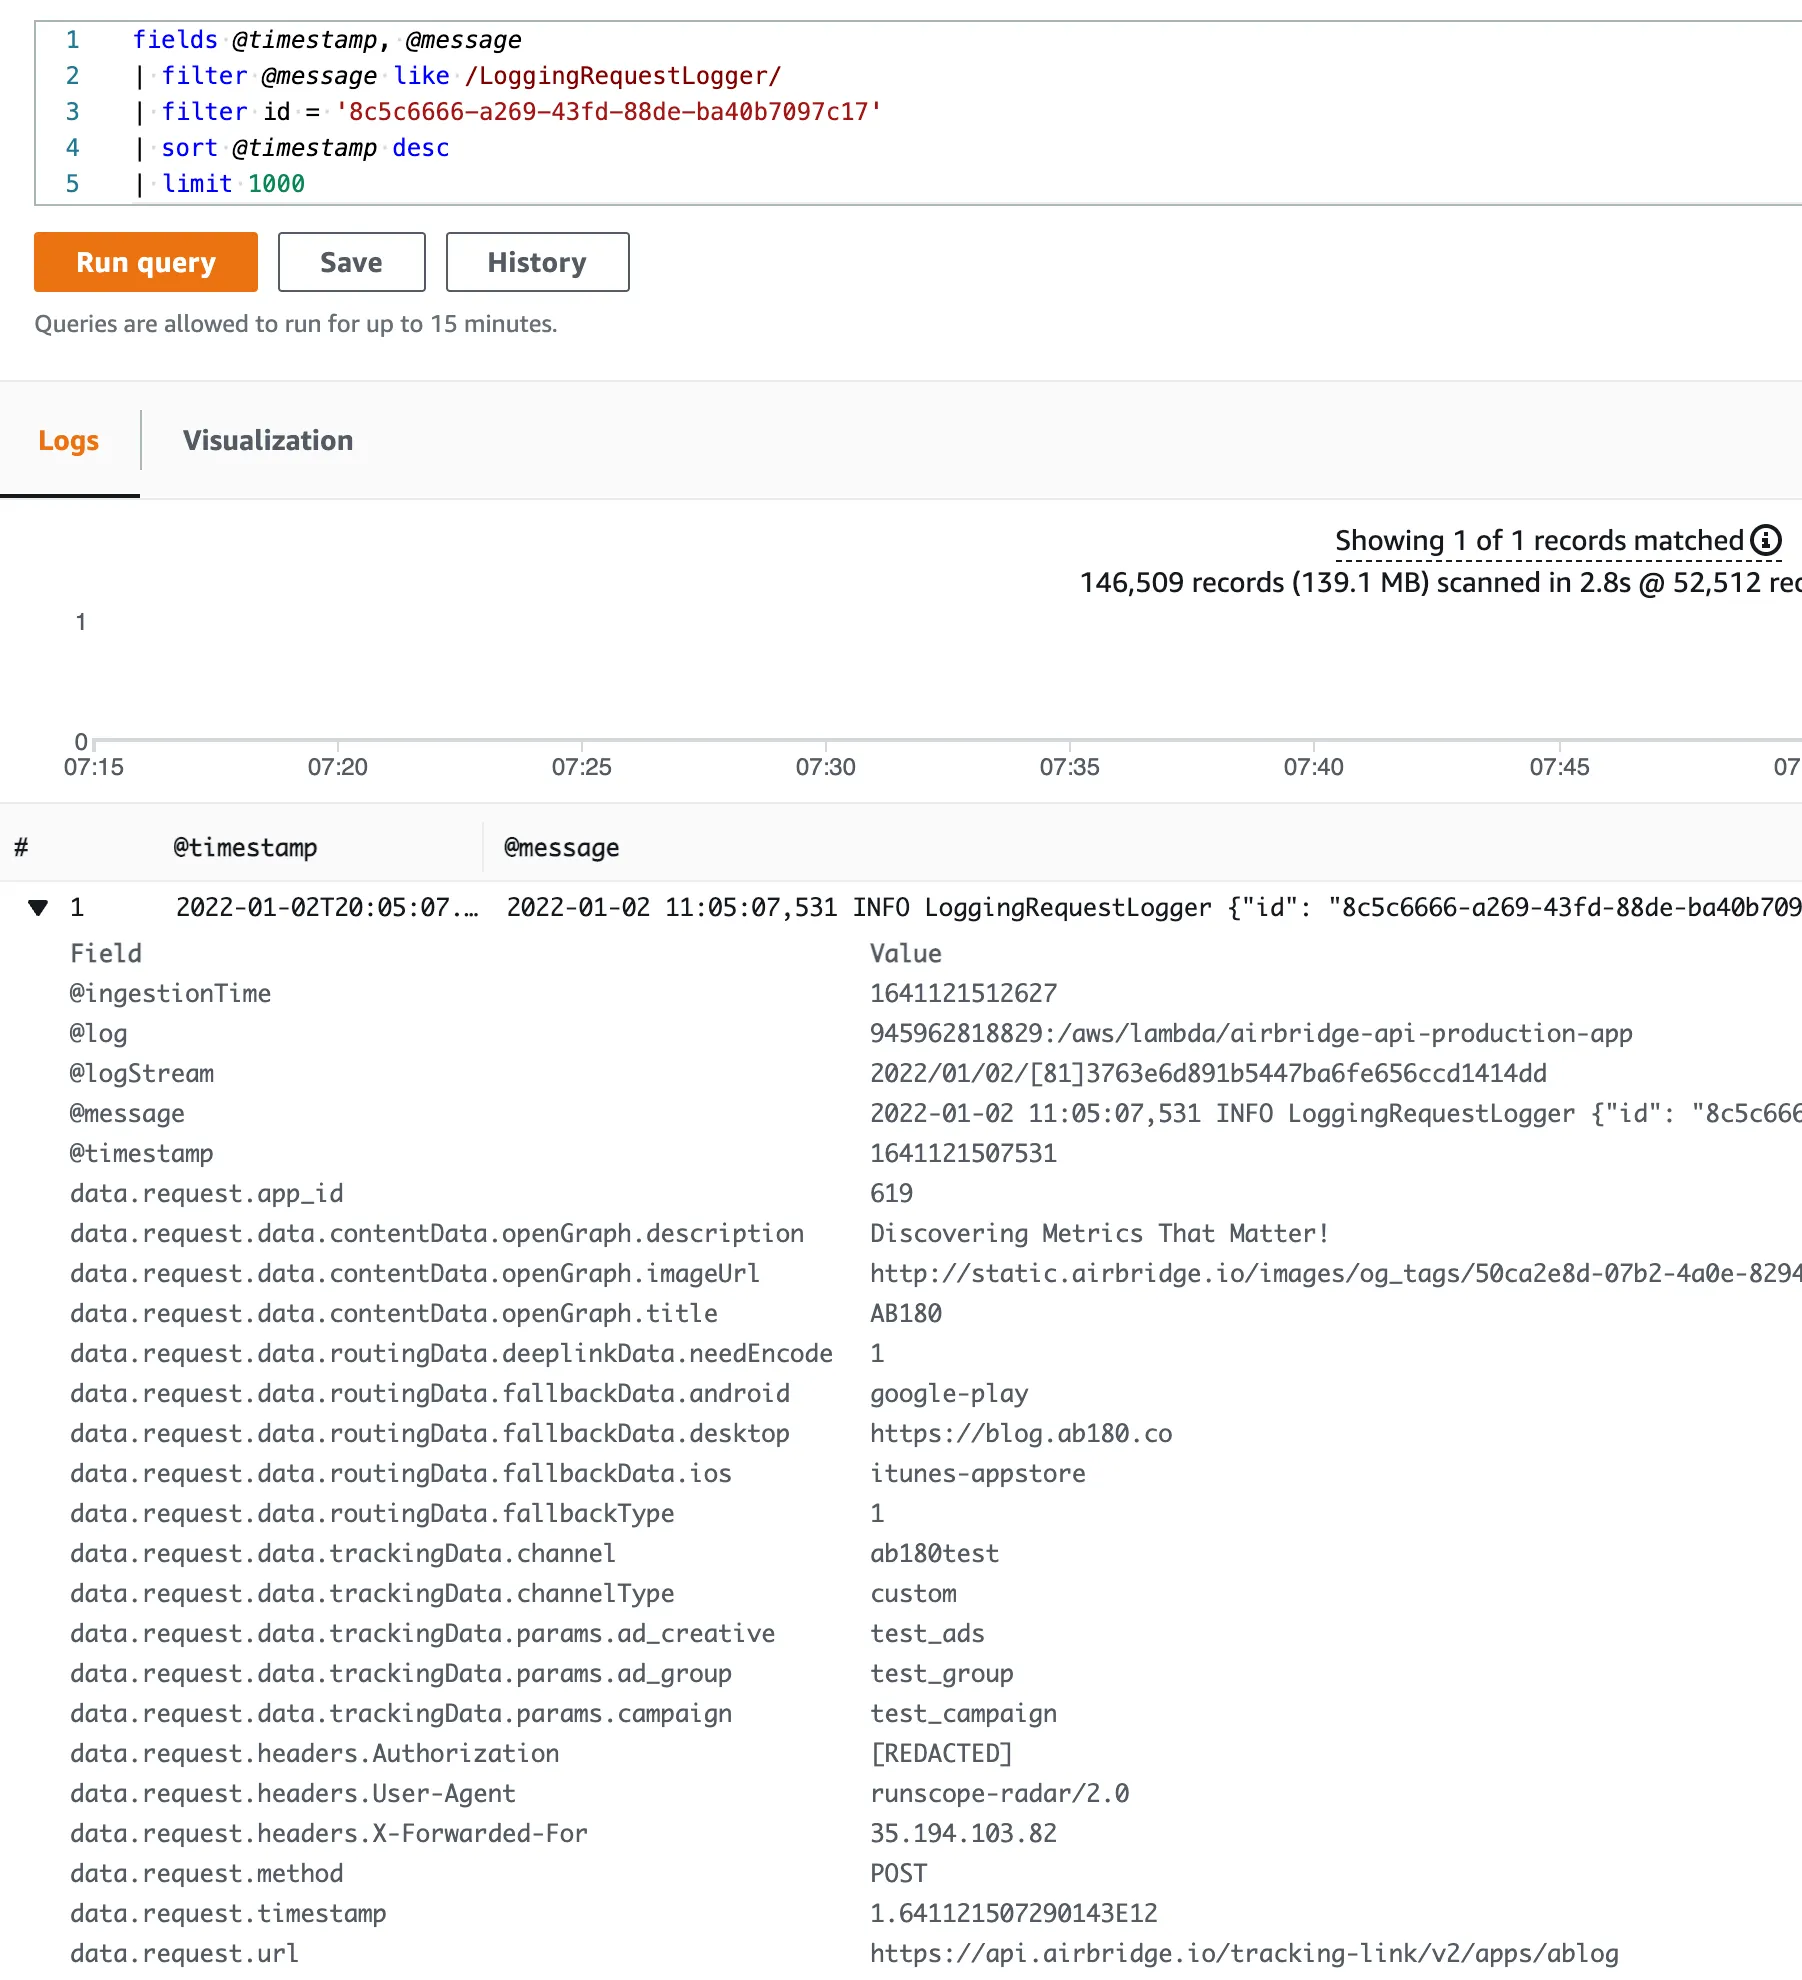Click the @timestamp value 1641121507531
This screenshot has width=1802, height=1980.
click(x=963, y=1153)
